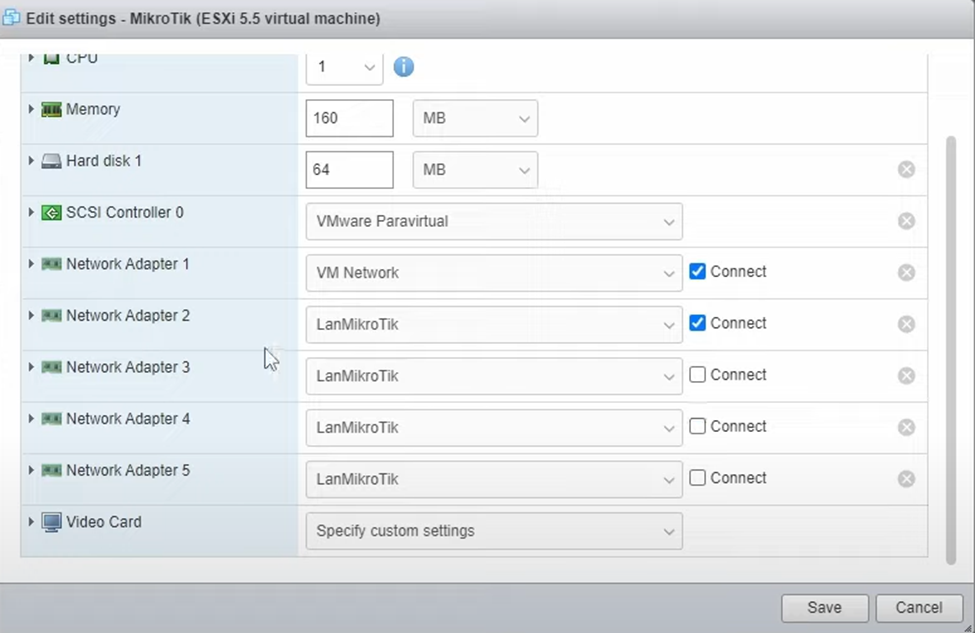Click the Memory chip icon

click(51, 110)
